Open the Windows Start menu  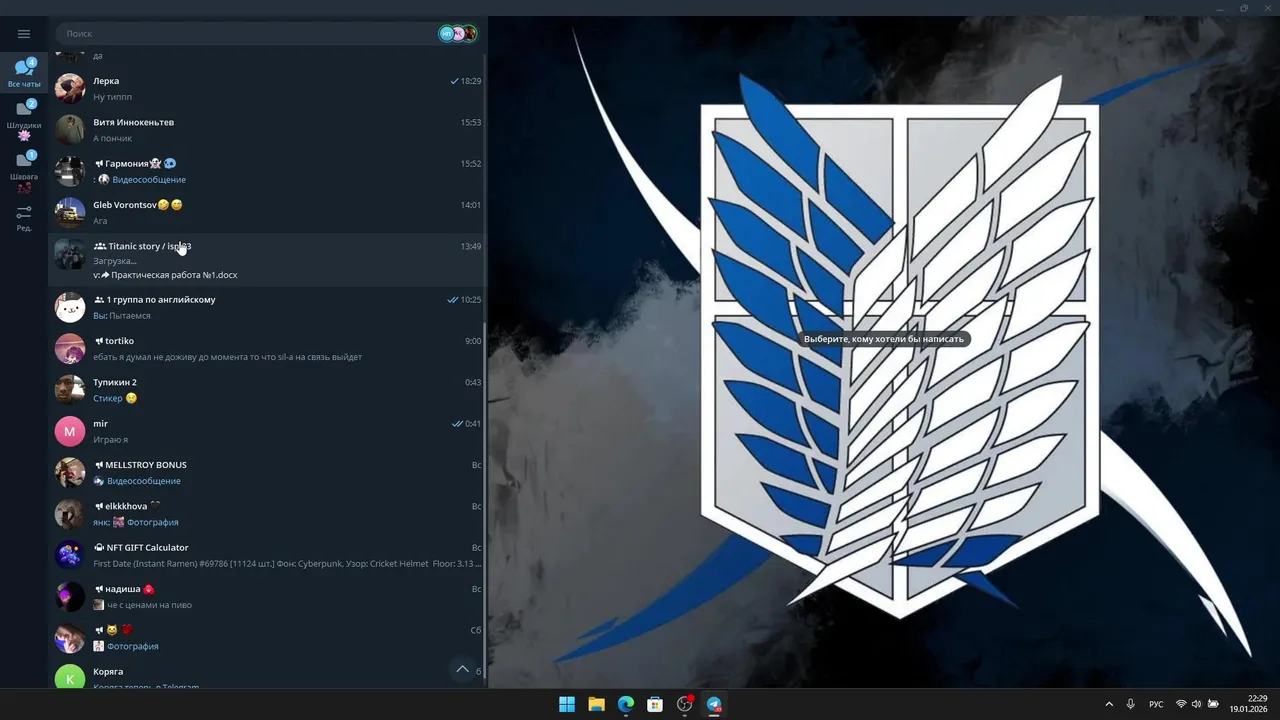click(567, 704)
